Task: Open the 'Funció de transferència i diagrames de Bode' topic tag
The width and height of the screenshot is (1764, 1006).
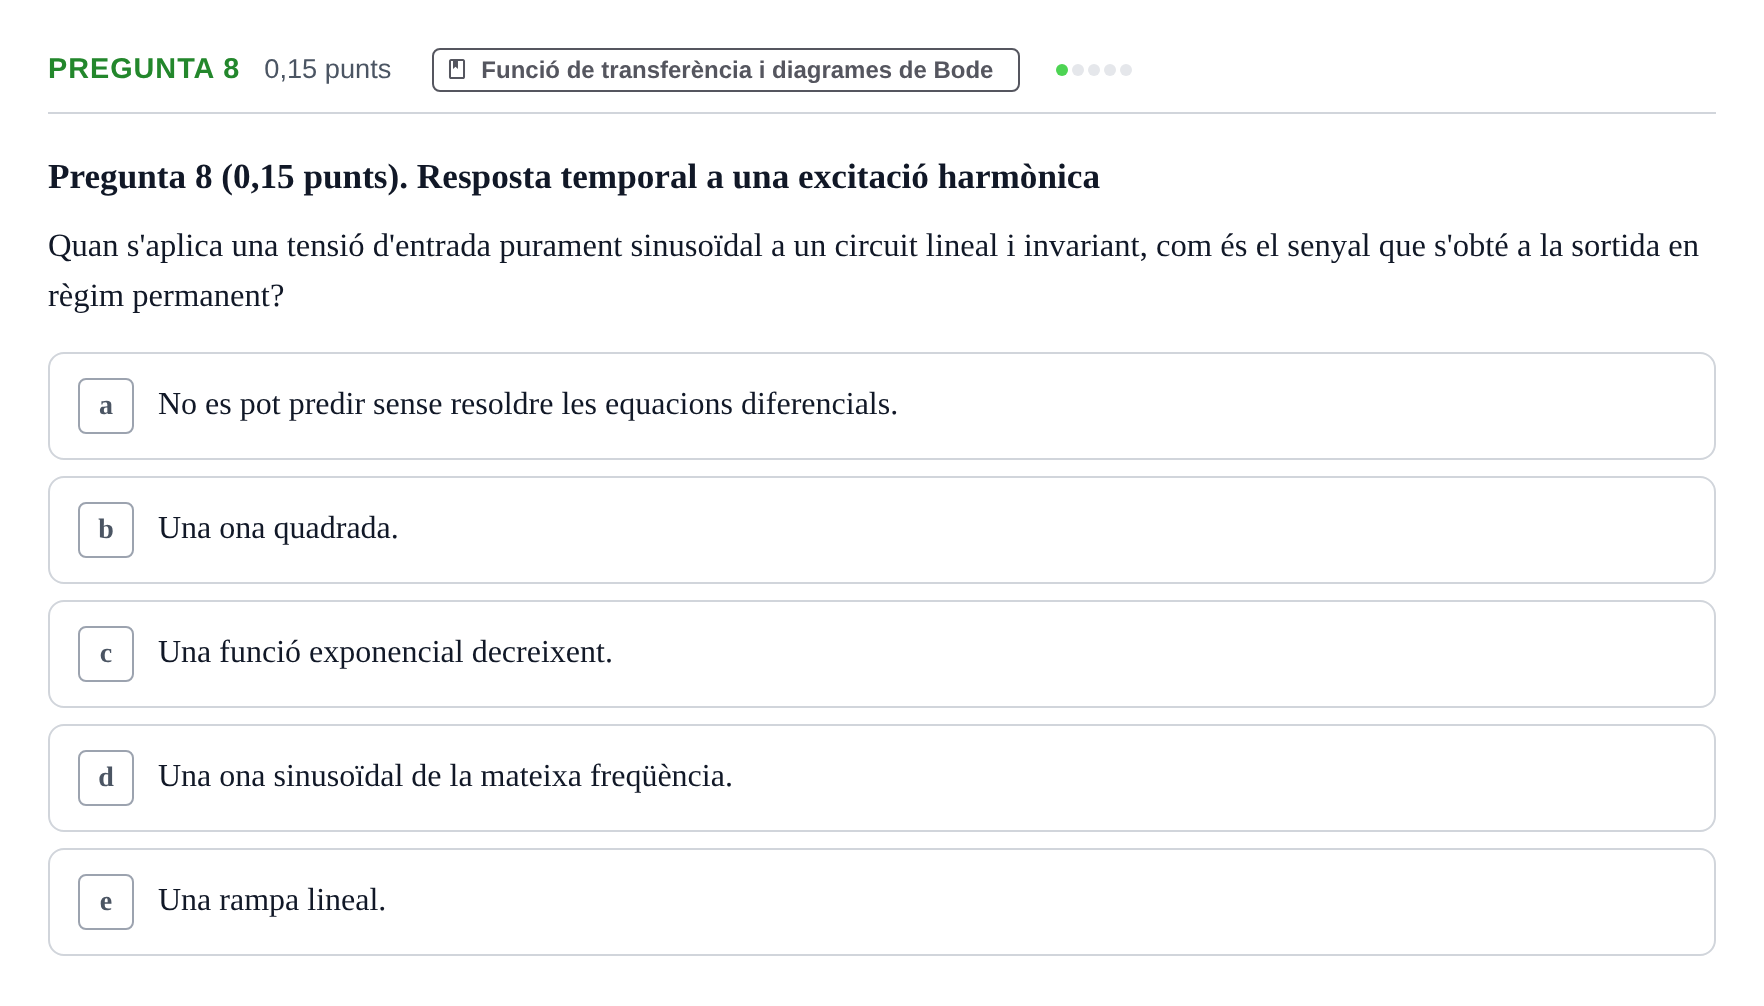Action: click(725, 70)
